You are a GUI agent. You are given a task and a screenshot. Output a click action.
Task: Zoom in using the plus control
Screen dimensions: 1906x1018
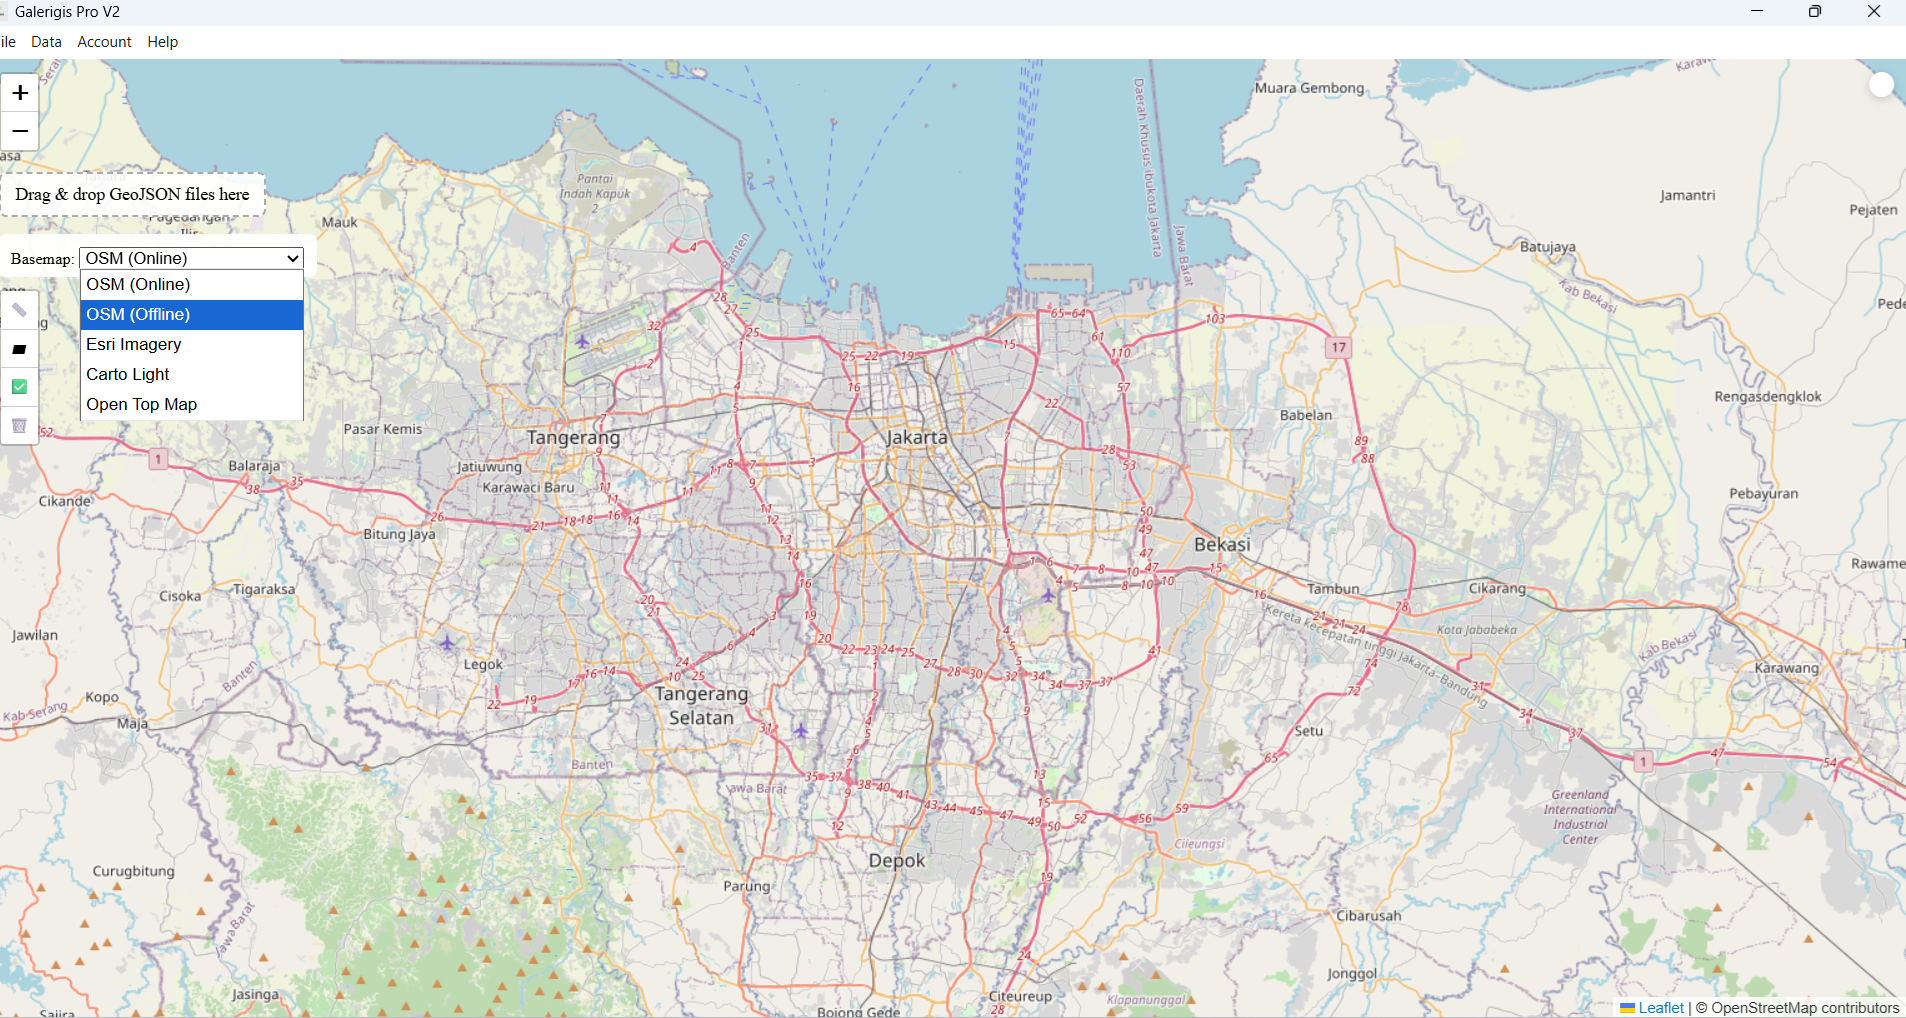coord(19,92)
